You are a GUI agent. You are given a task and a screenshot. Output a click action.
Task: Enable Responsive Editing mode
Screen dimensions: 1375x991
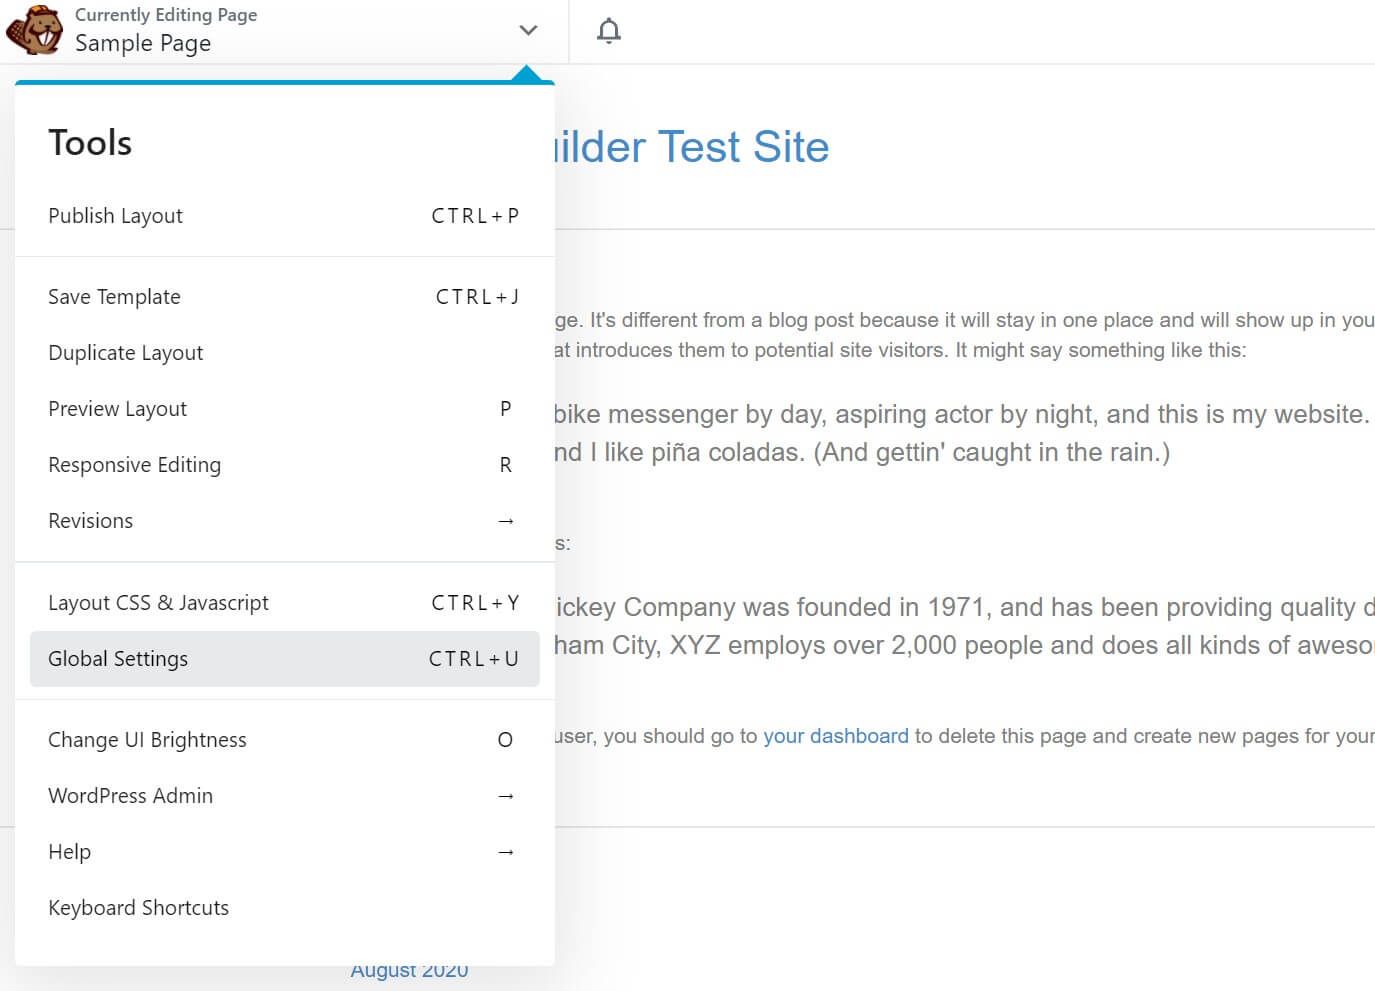point(134,464)
